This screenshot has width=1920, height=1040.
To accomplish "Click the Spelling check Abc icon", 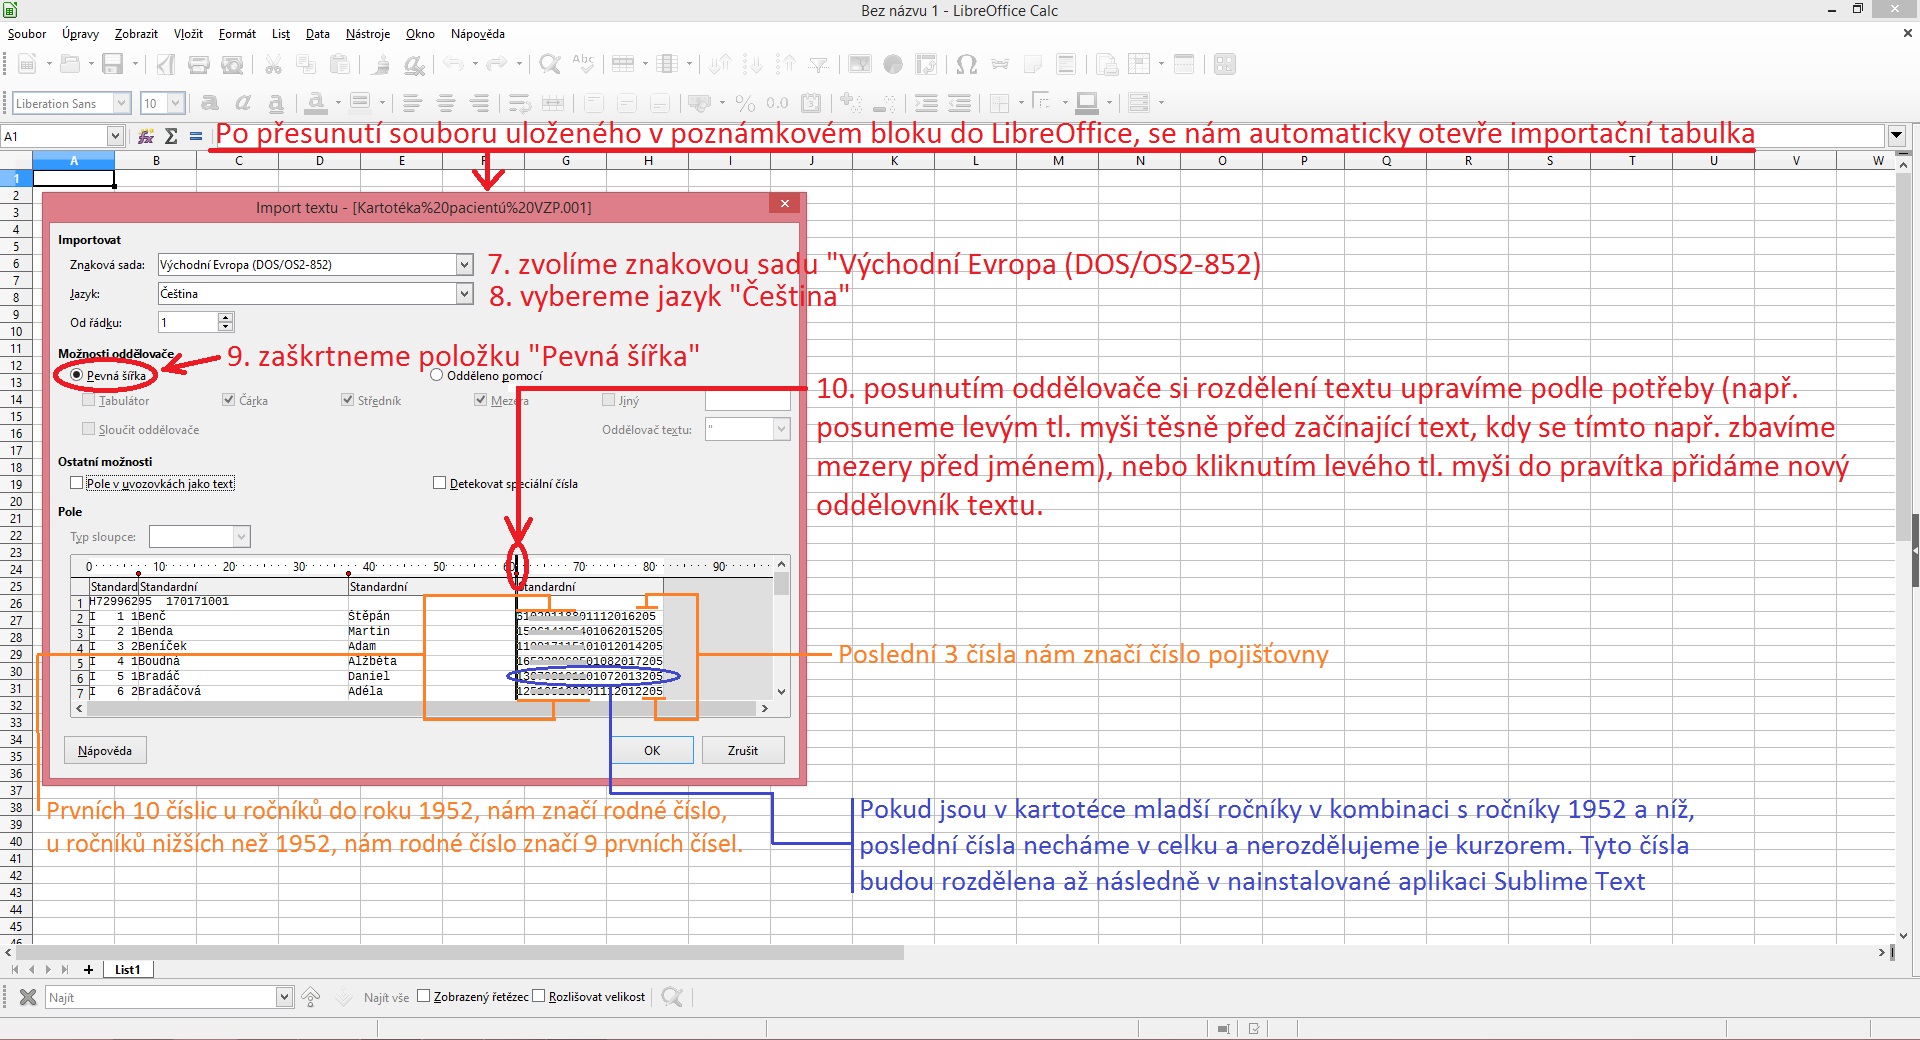I will click(x=583, y=65).
